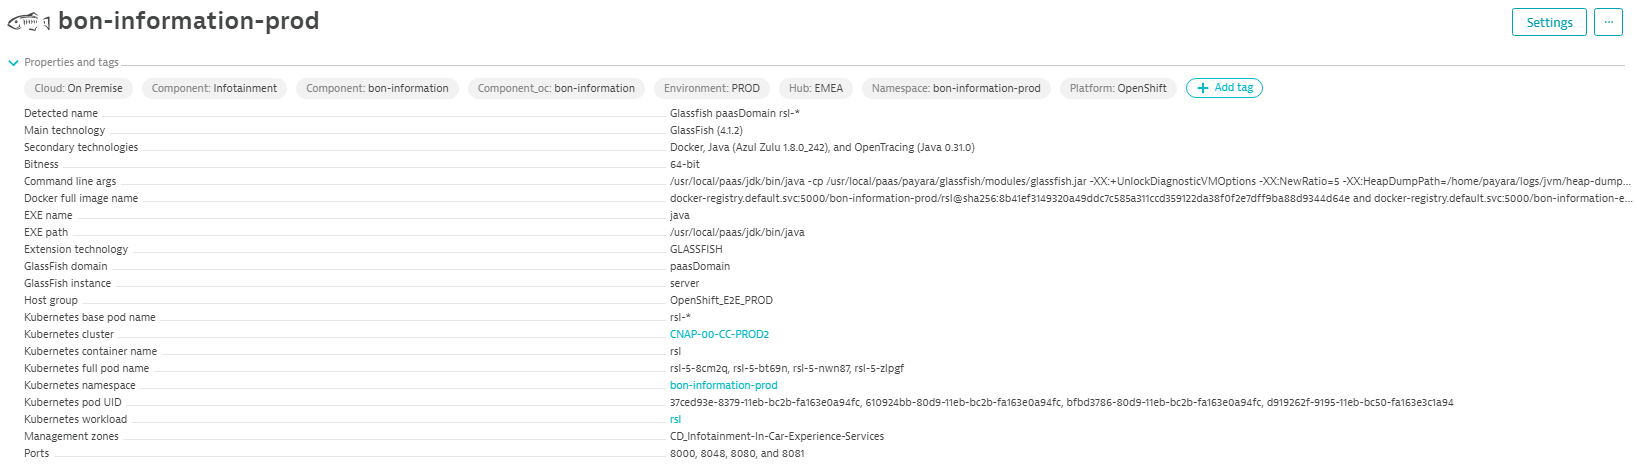Click the Settings button

(1549, 22)
